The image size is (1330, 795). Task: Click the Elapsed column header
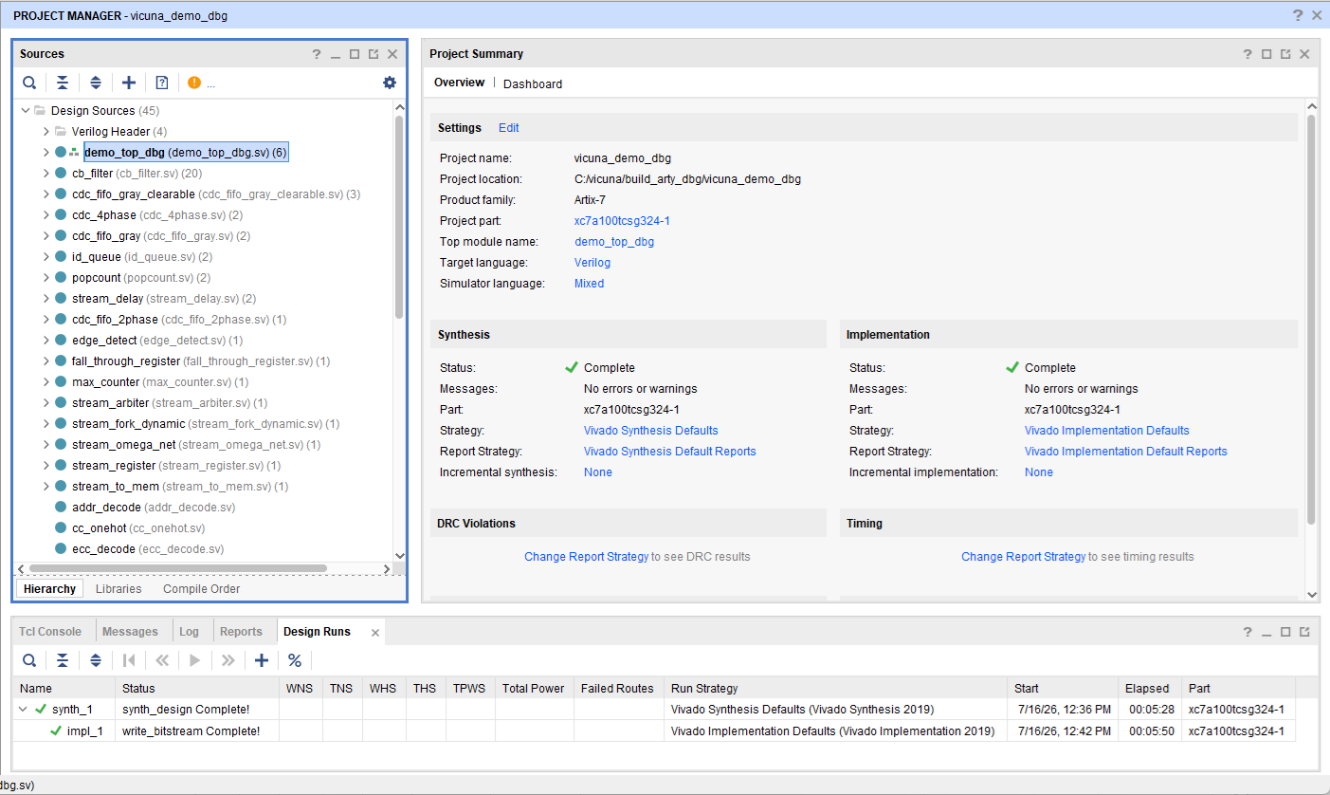(1147, 689)
